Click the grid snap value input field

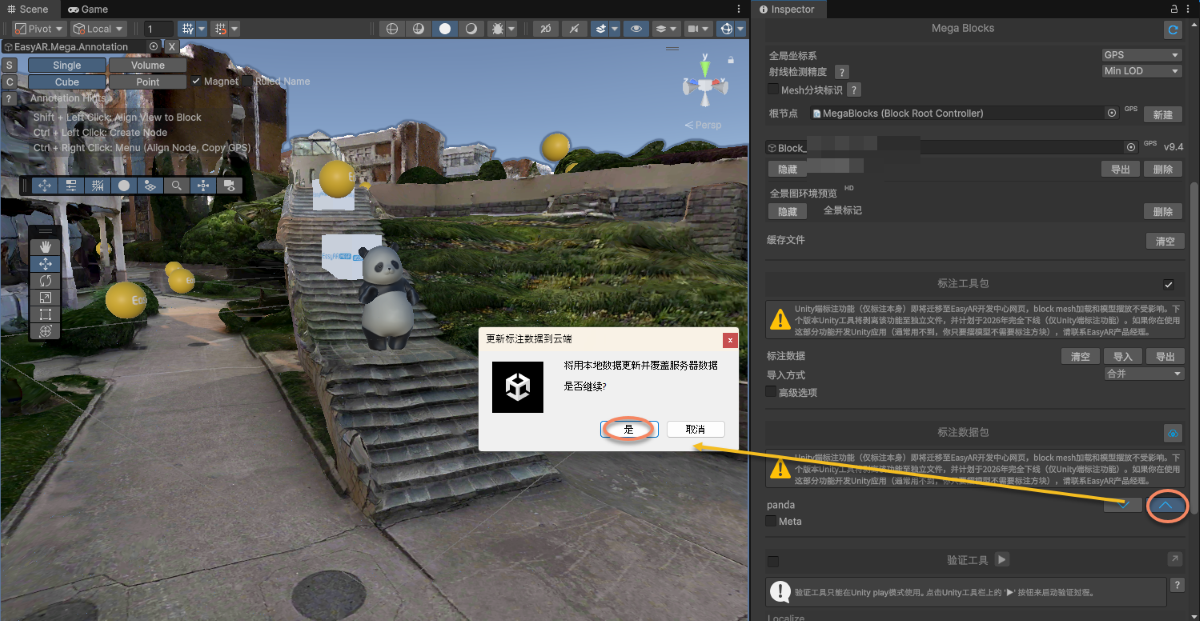[x=158, y=29]
